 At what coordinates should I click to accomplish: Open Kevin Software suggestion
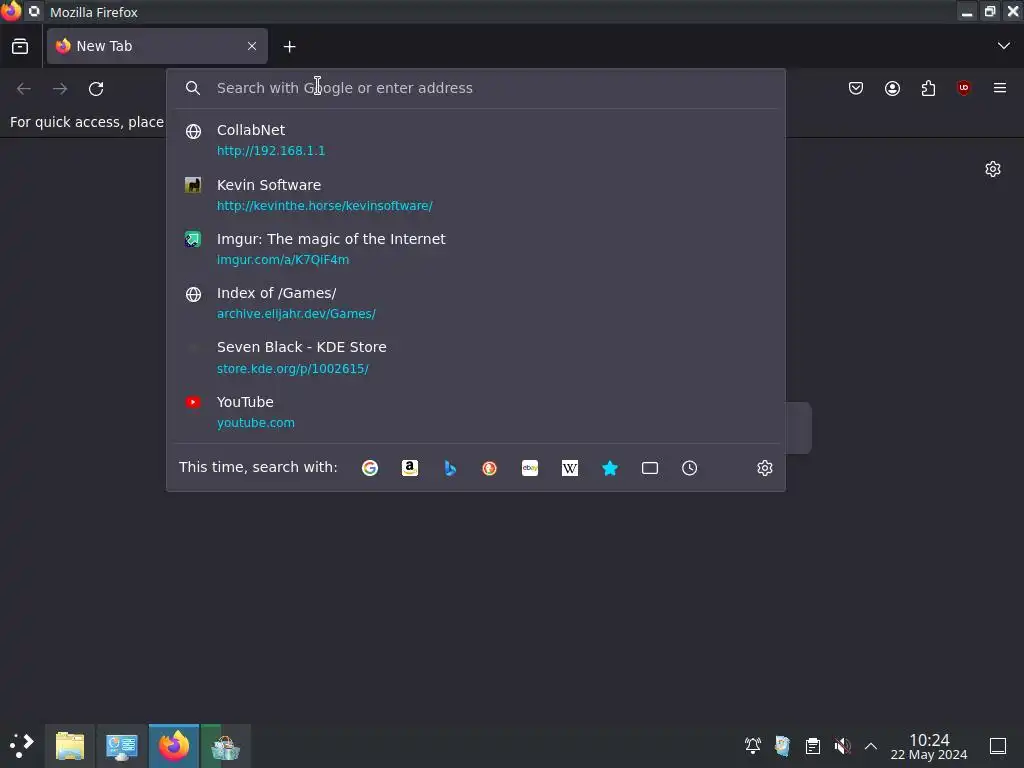pos(475,195)
